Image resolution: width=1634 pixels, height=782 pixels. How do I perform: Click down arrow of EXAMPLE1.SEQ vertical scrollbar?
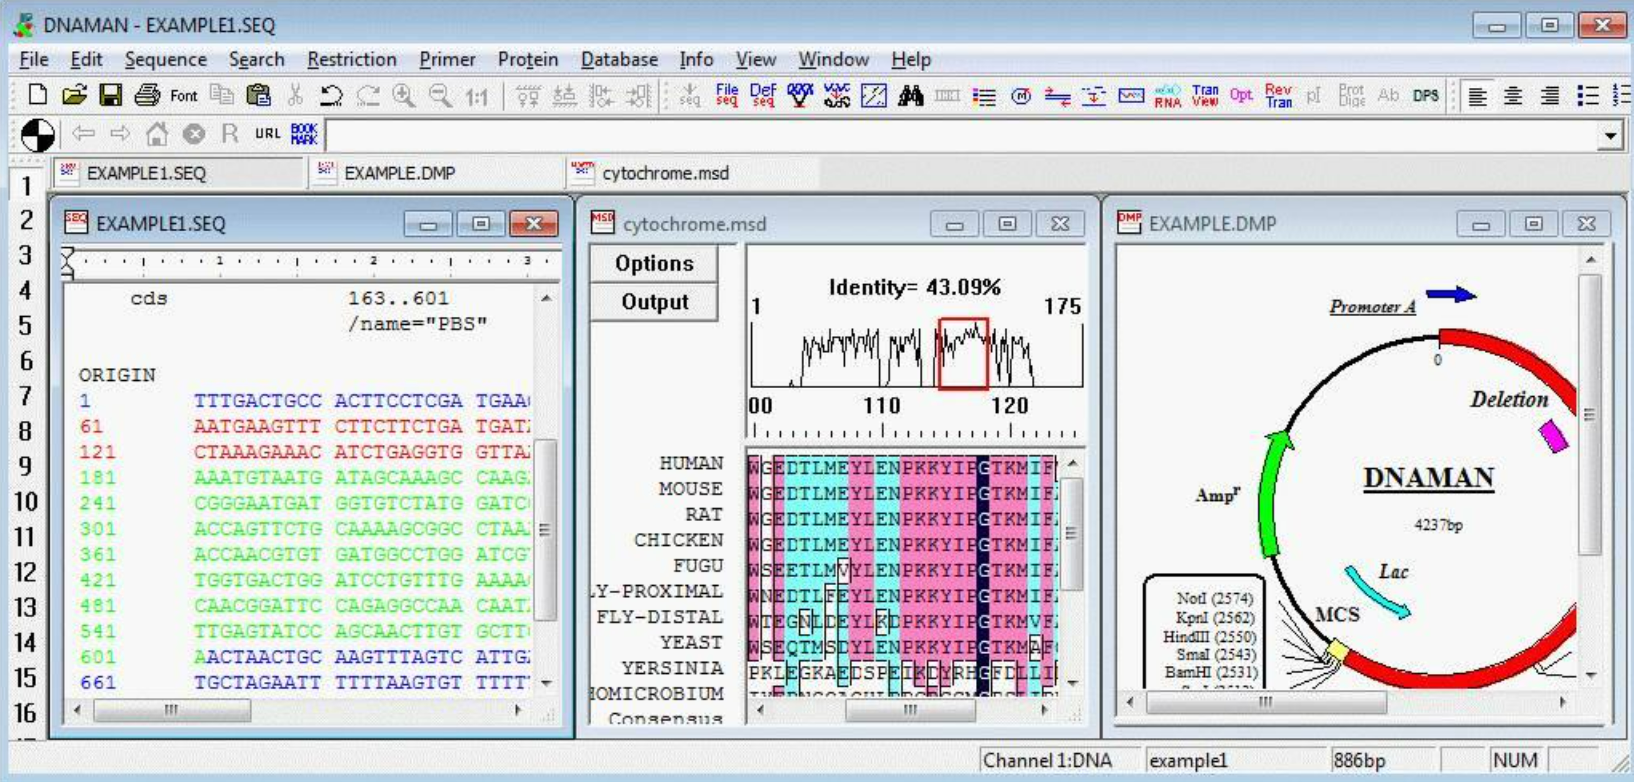[x=546, y=683]
